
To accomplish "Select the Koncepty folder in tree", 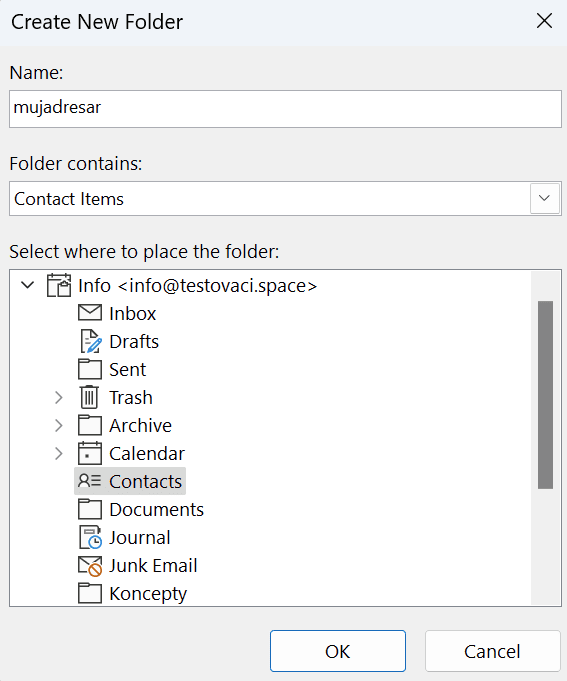I will coord(132,594).
